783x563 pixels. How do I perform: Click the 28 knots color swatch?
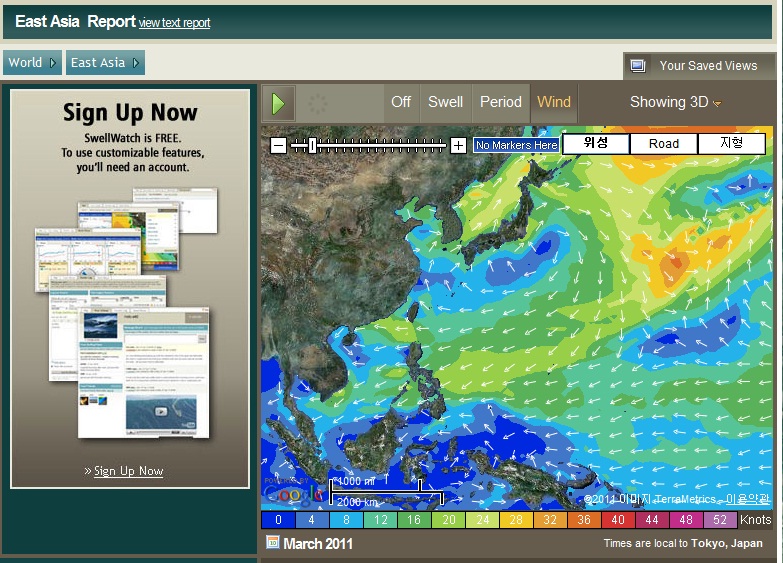click(516, 520)
